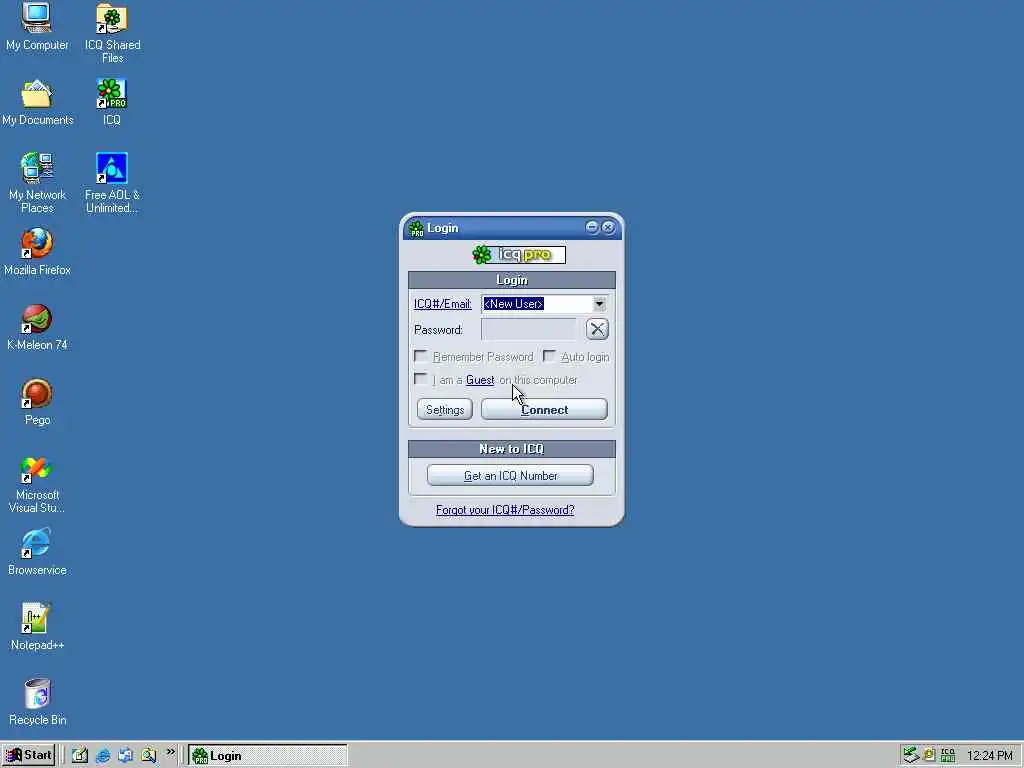1024x768 pixels.
Task: Click the Connect button
Action: [544, 409]
